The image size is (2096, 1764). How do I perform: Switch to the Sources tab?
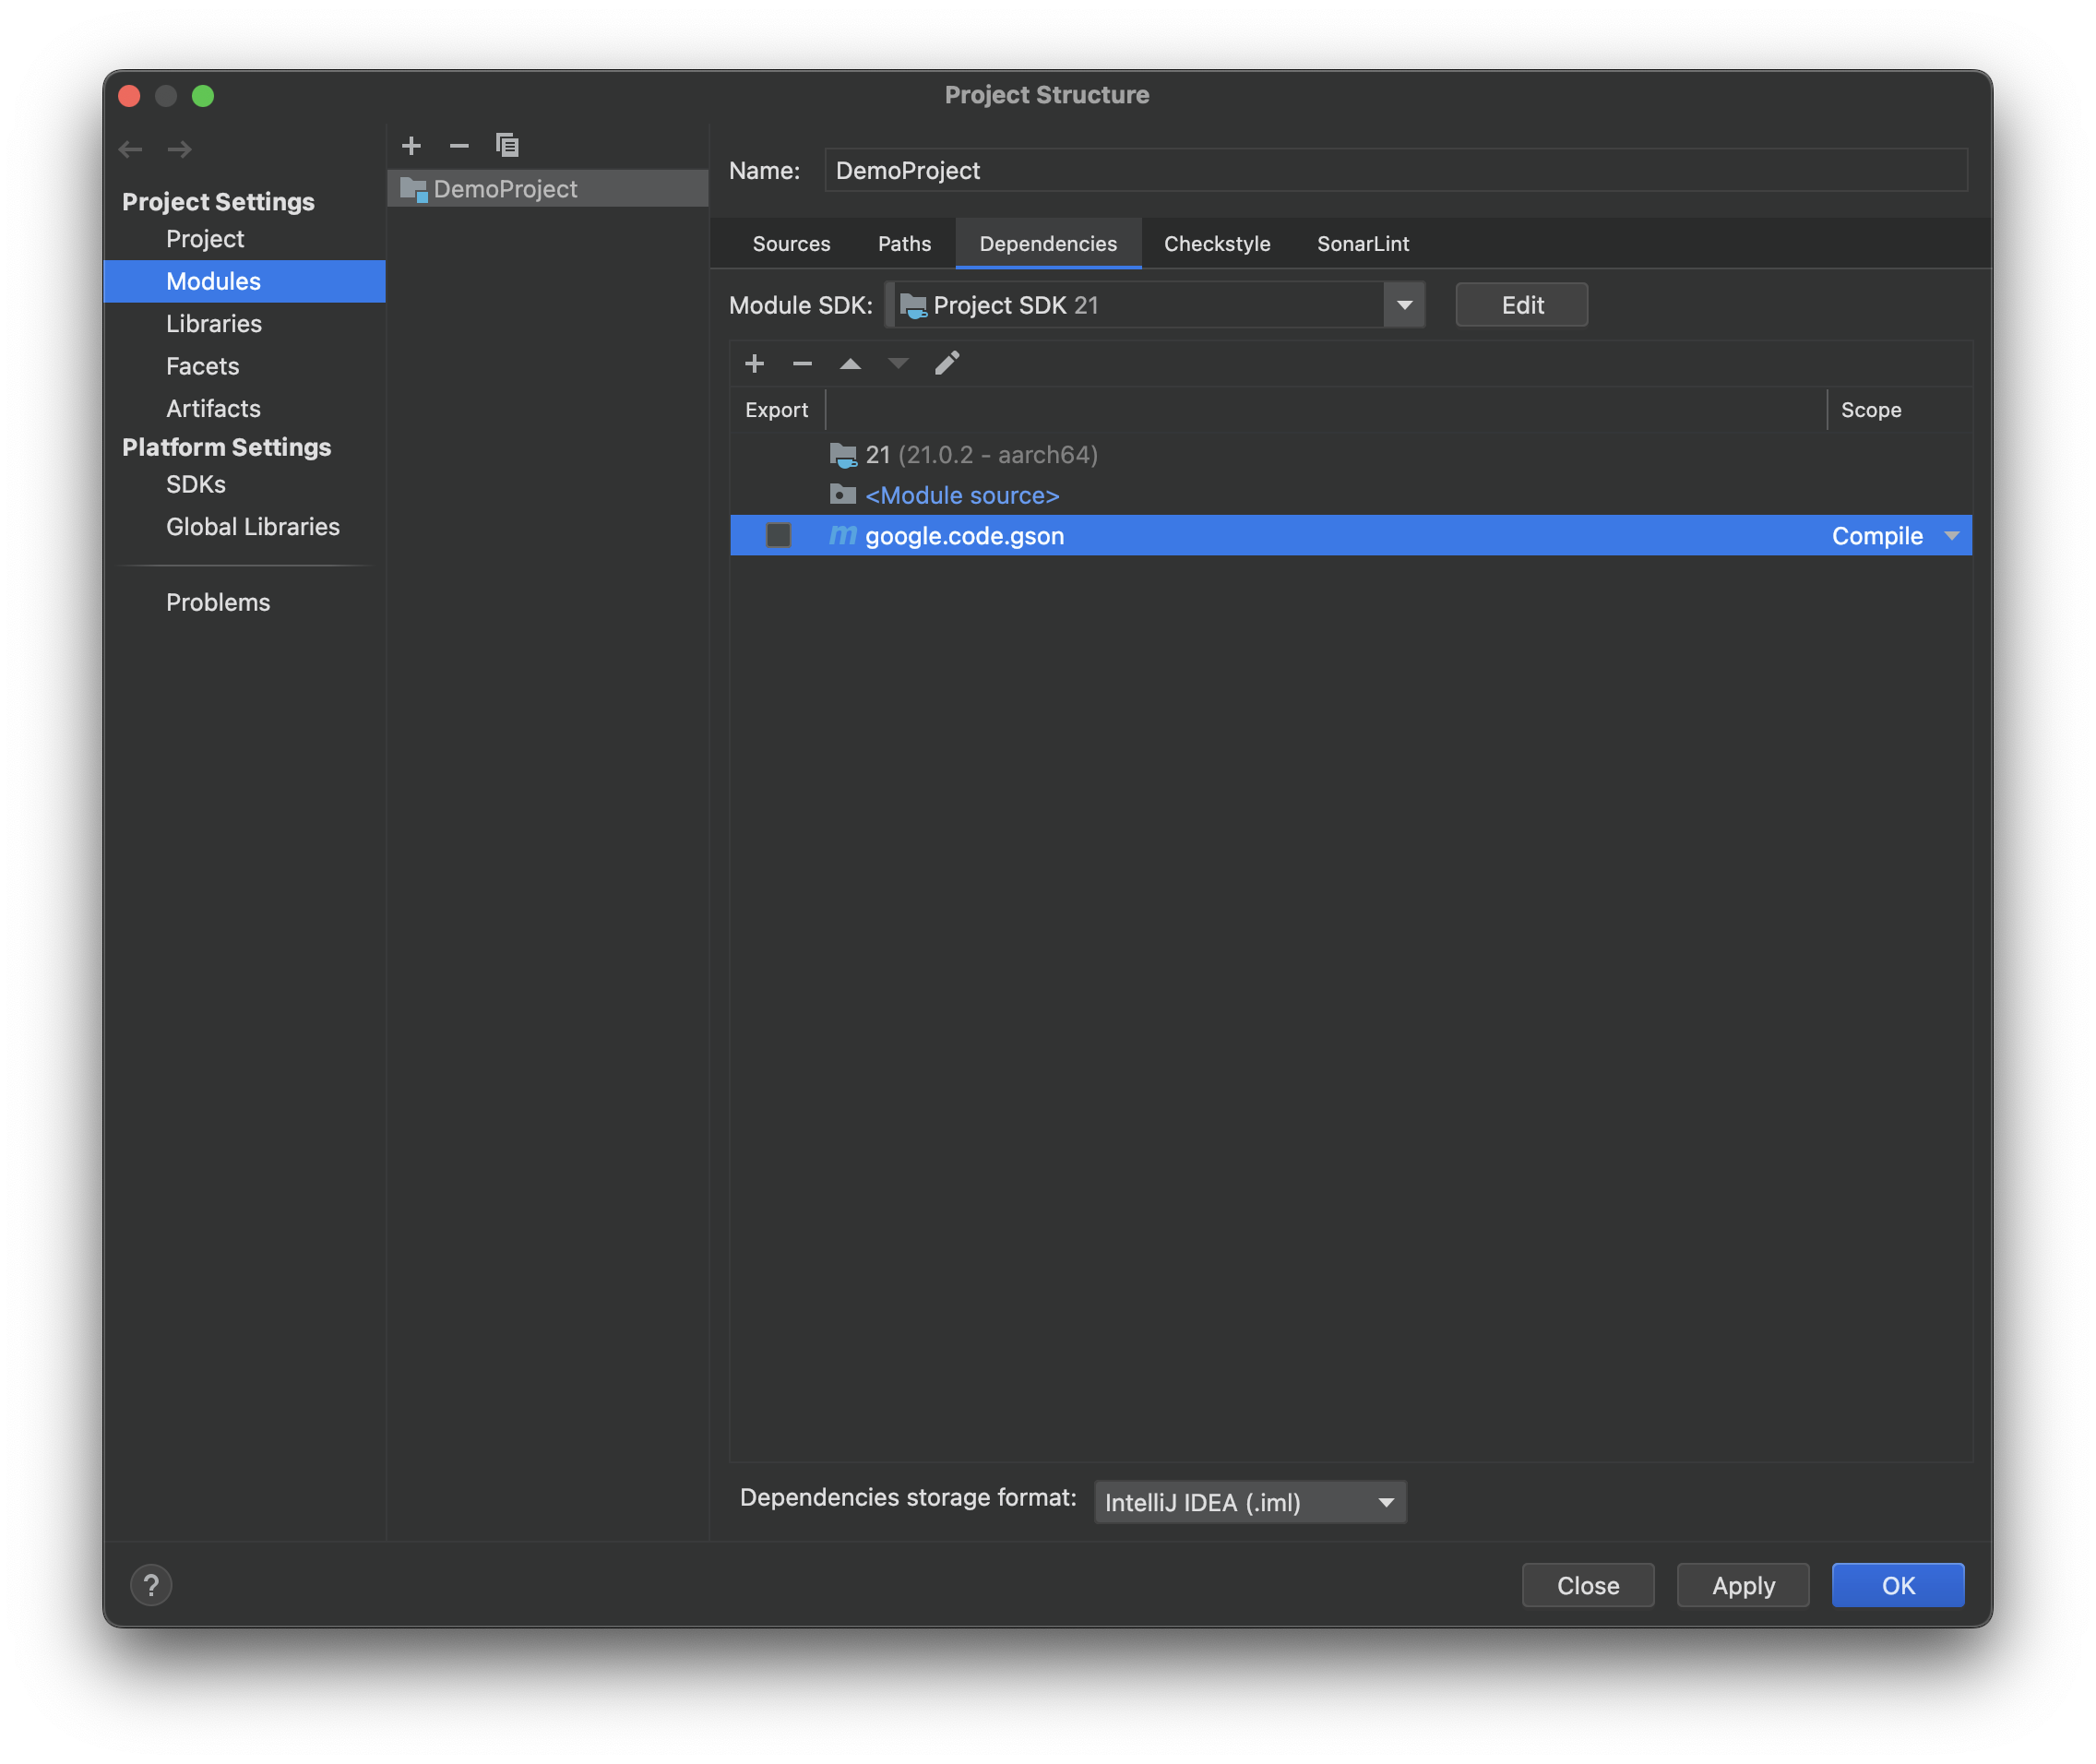click(791, 244)
